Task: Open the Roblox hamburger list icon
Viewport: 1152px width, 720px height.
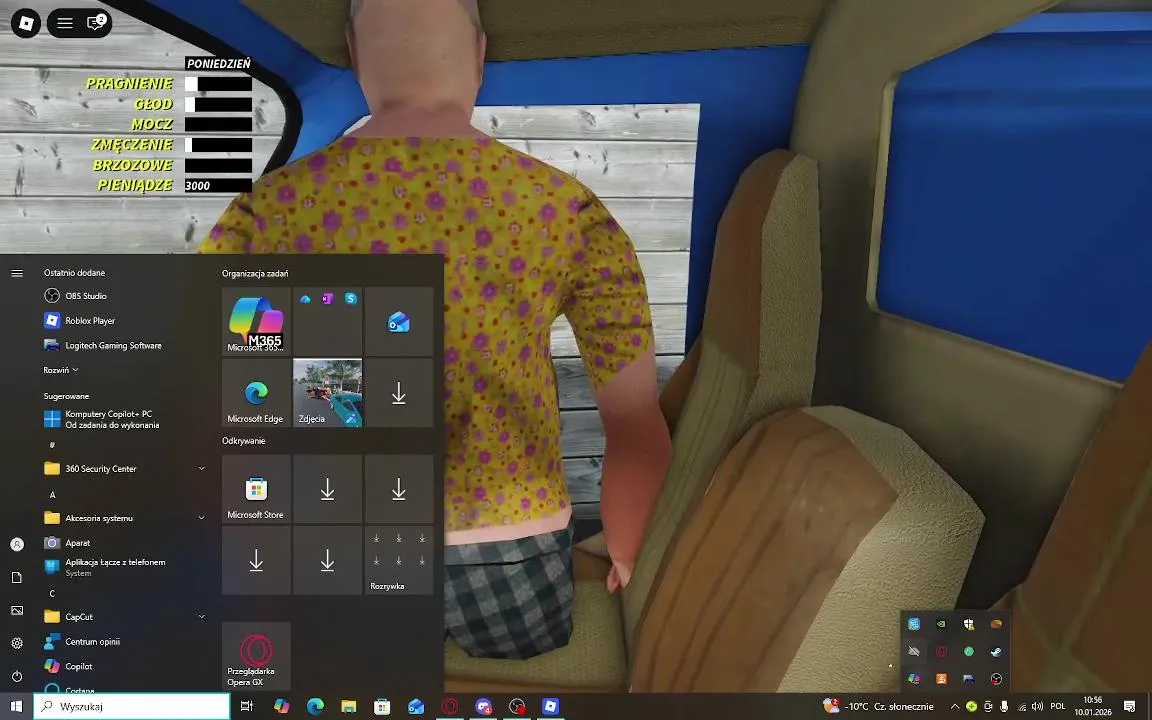Action: [x=65, y=24]
